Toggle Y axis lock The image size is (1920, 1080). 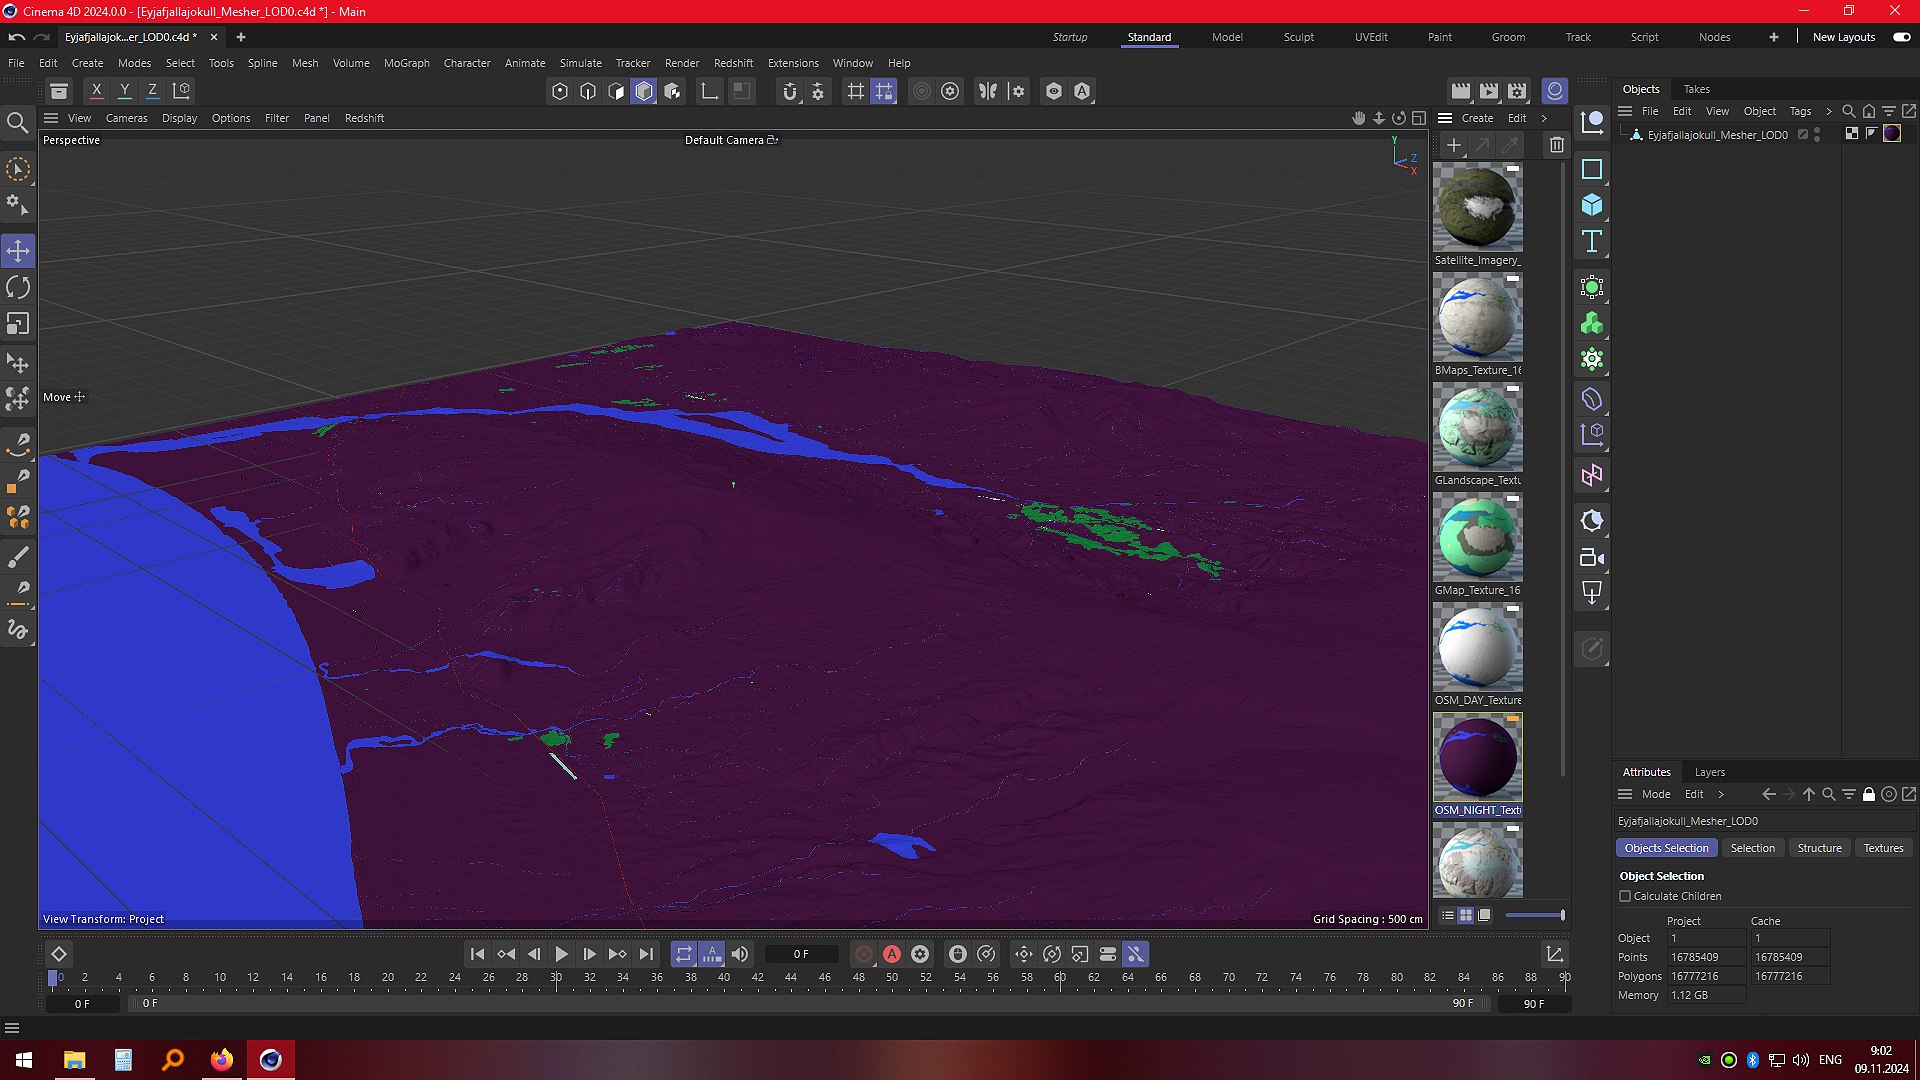[x=124, y=91]
